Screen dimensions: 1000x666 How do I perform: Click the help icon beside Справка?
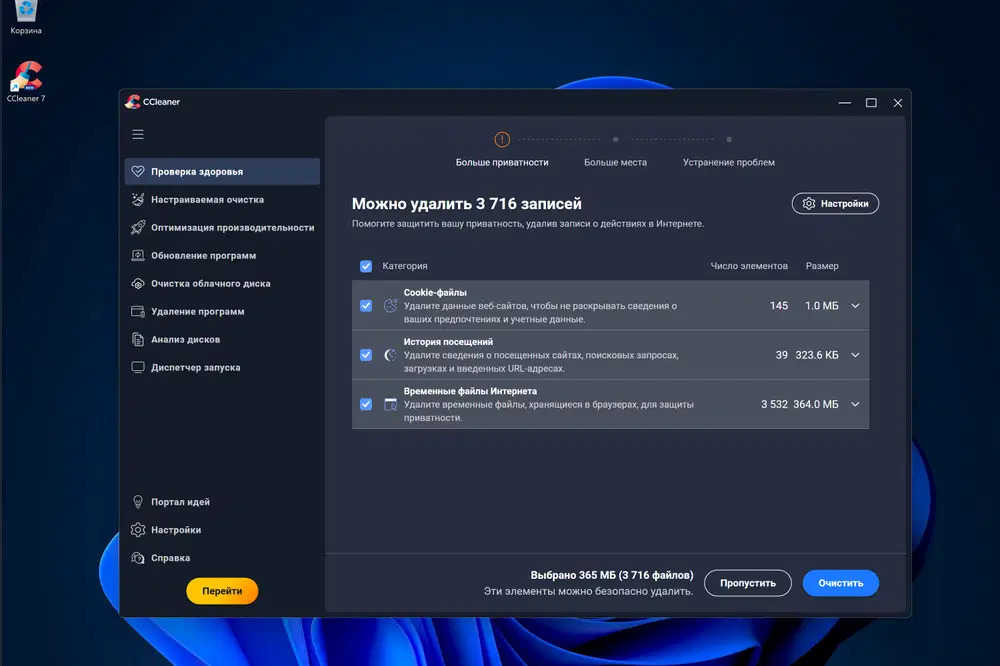tap(138, 558)
